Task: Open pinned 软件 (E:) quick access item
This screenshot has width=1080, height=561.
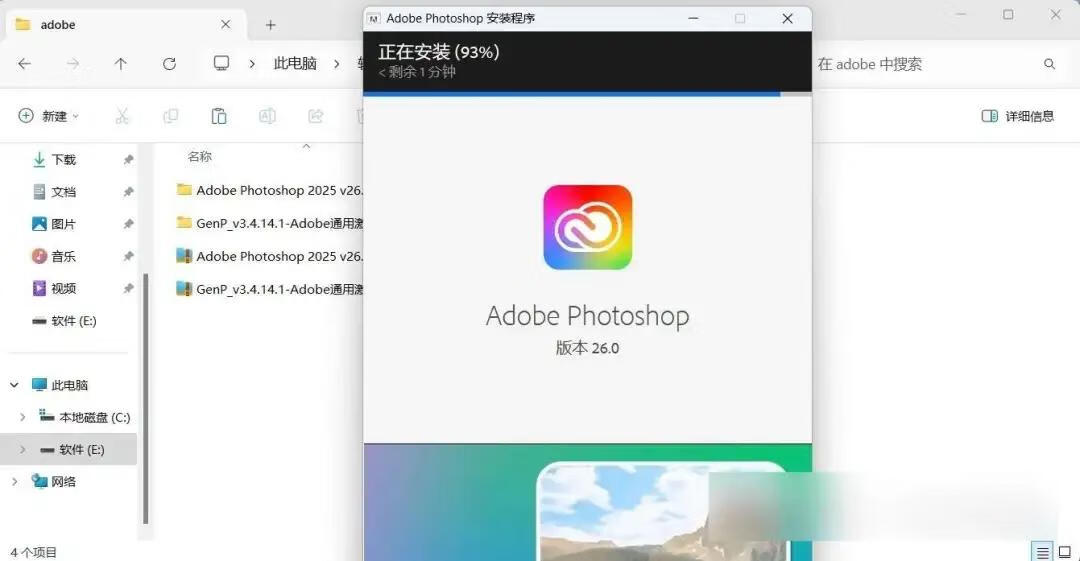Action: tap(74, 320)
